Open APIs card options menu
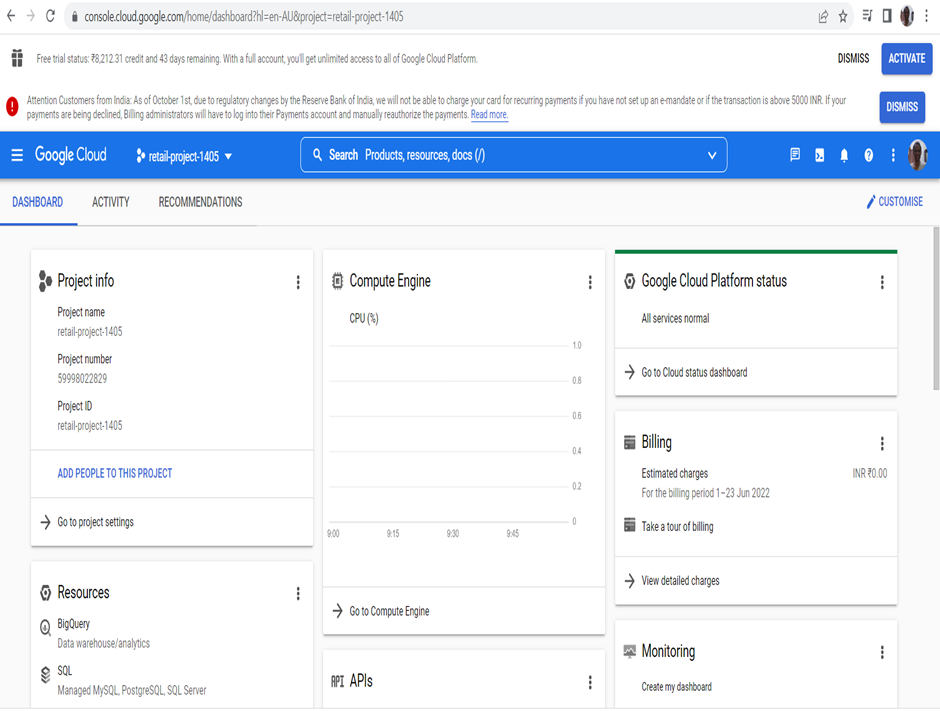Screen dimensions: 940x711 pos(590,682)
